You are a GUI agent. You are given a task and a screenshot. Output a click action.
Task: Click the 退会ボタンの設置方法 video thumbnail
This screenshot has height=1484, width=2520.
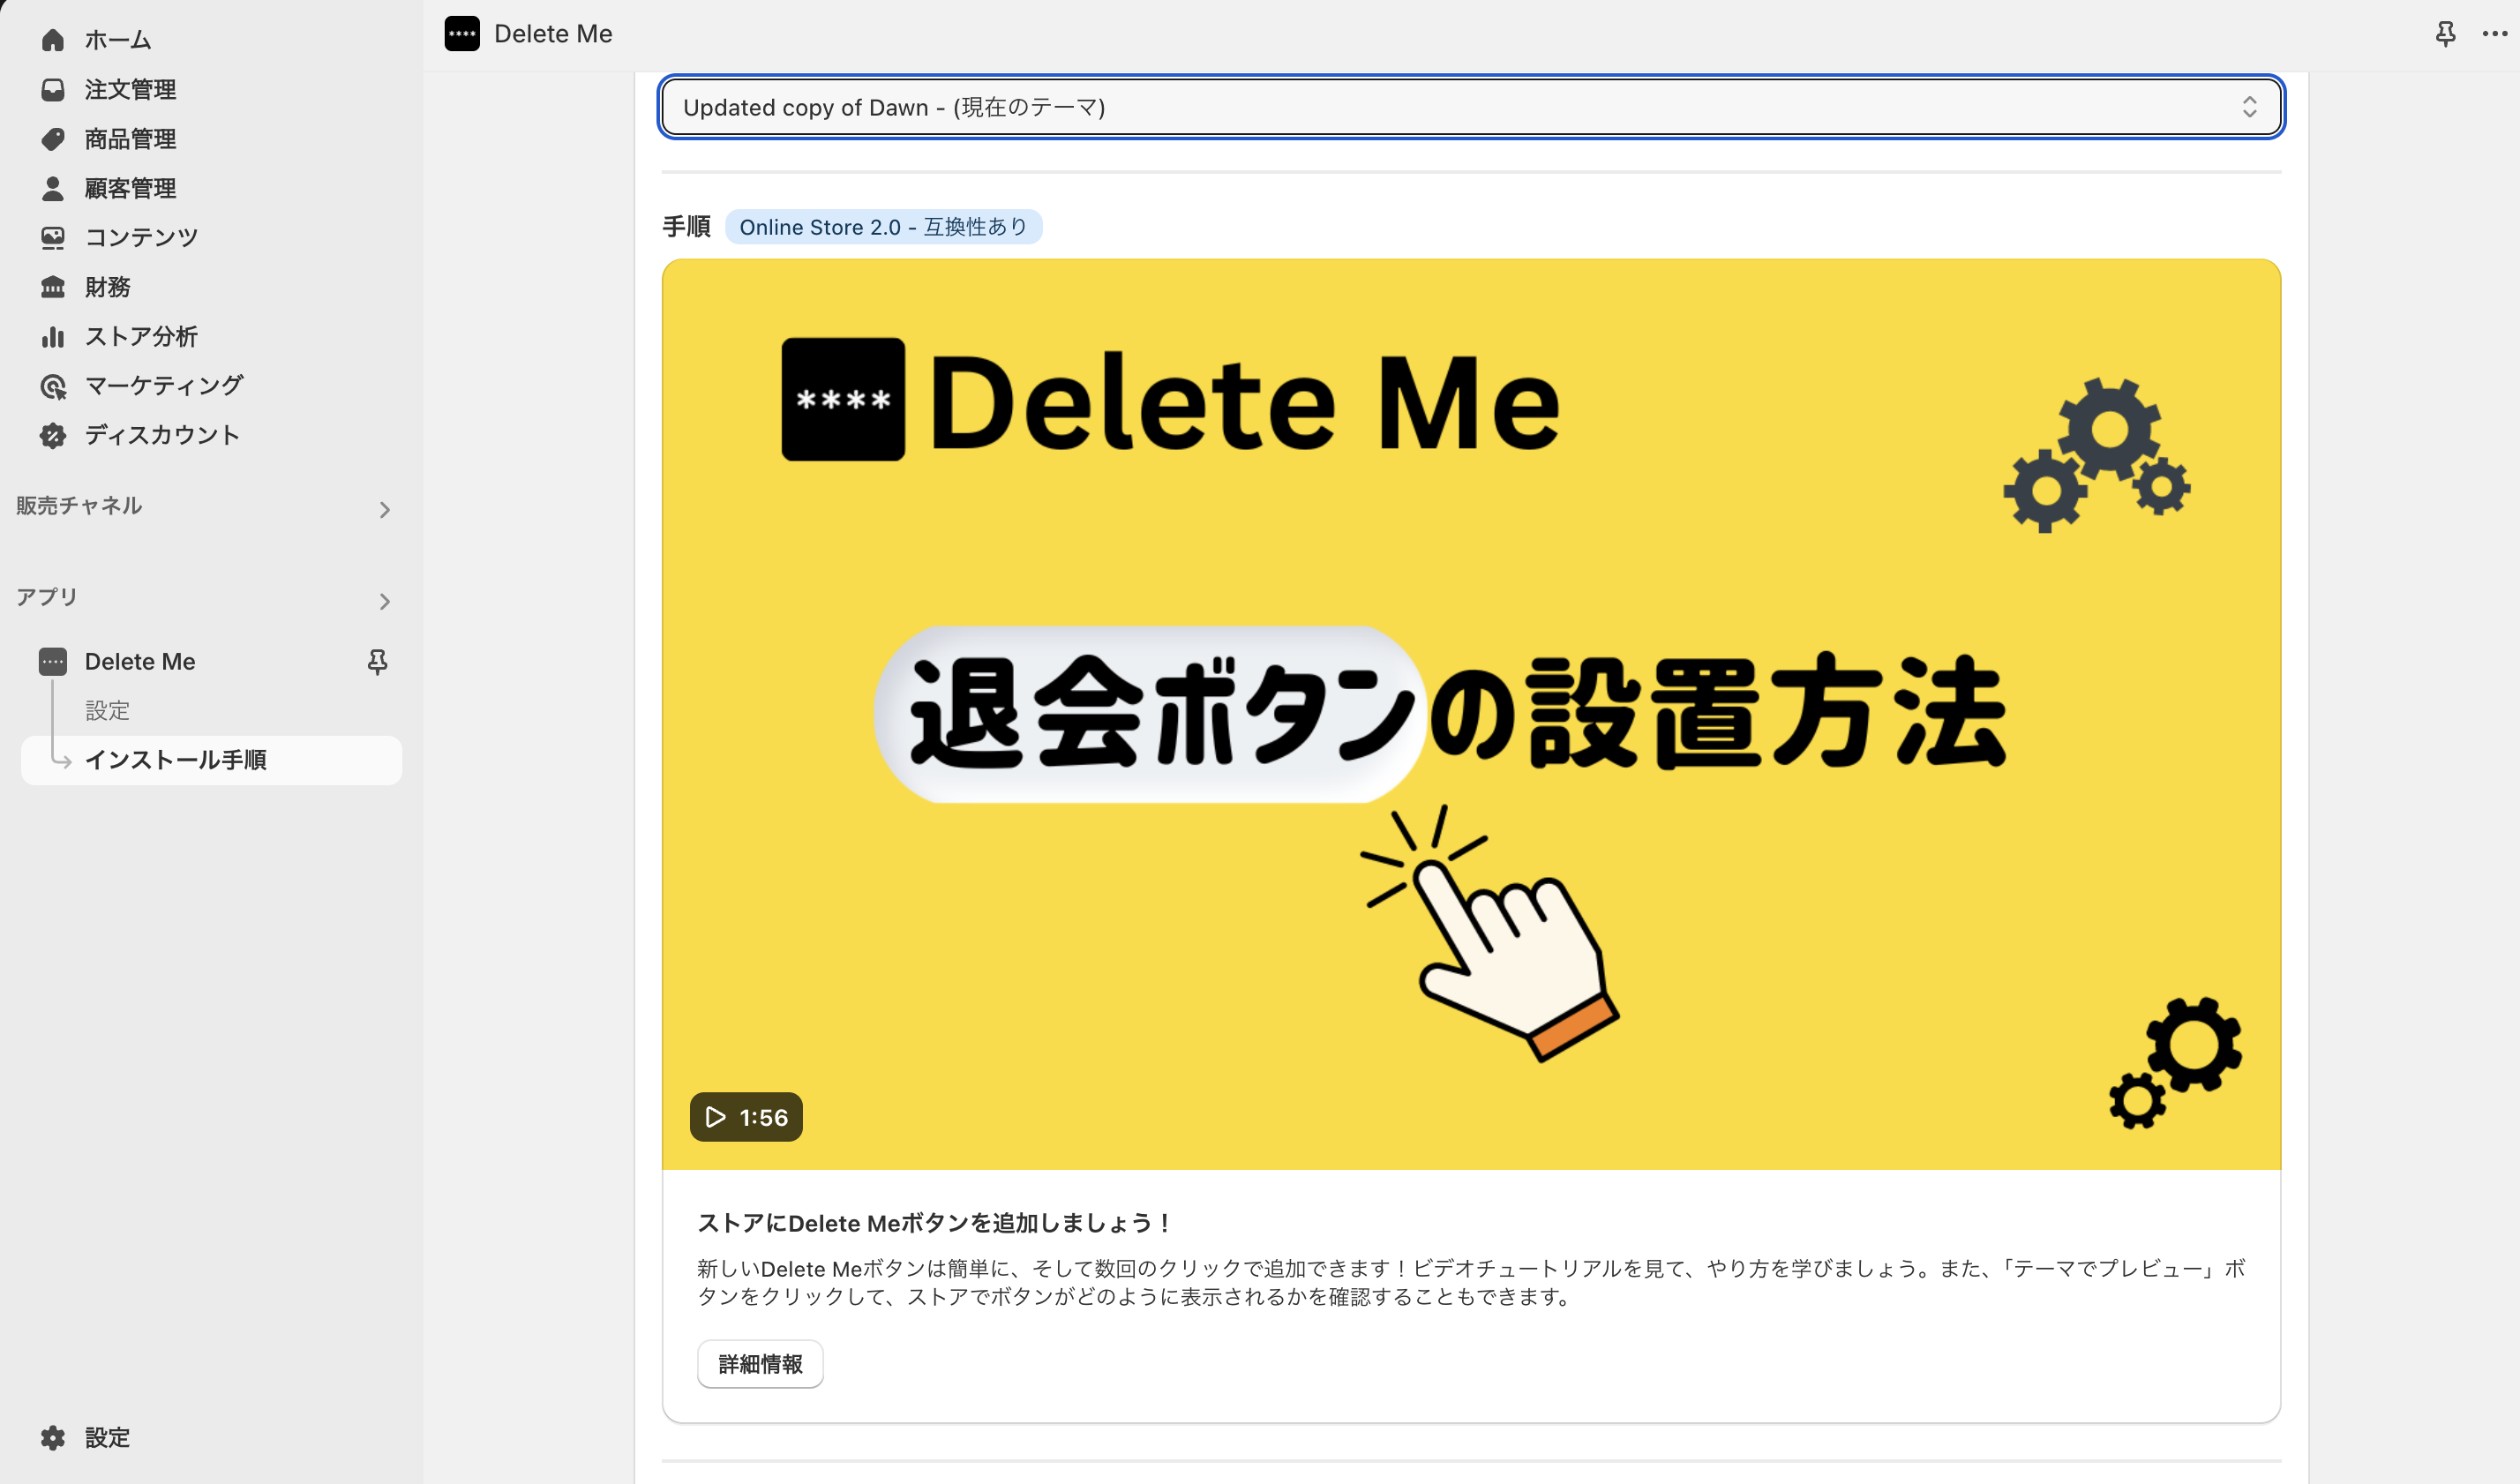[1471, 714]
